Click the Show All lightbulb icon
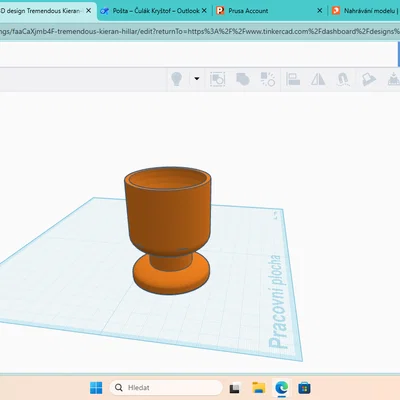 176,79
